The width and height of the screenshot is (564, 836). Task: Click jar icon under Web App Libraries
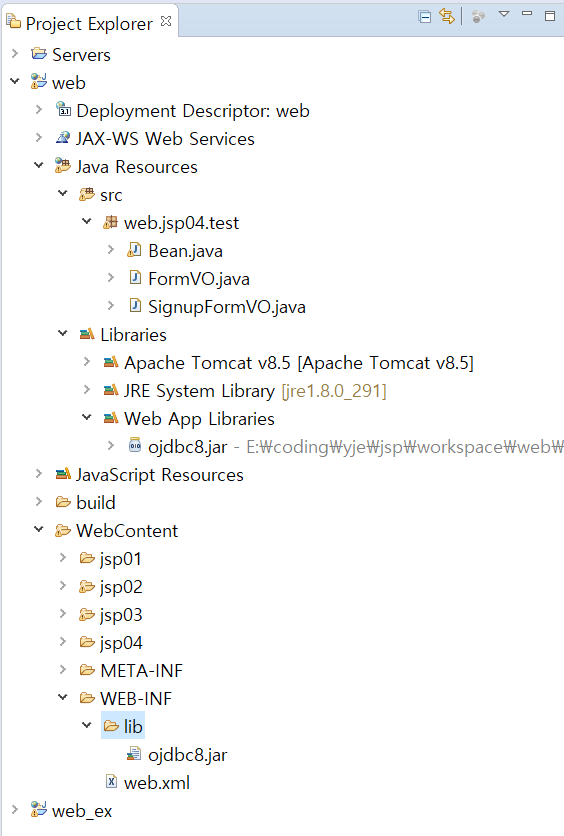135,445
